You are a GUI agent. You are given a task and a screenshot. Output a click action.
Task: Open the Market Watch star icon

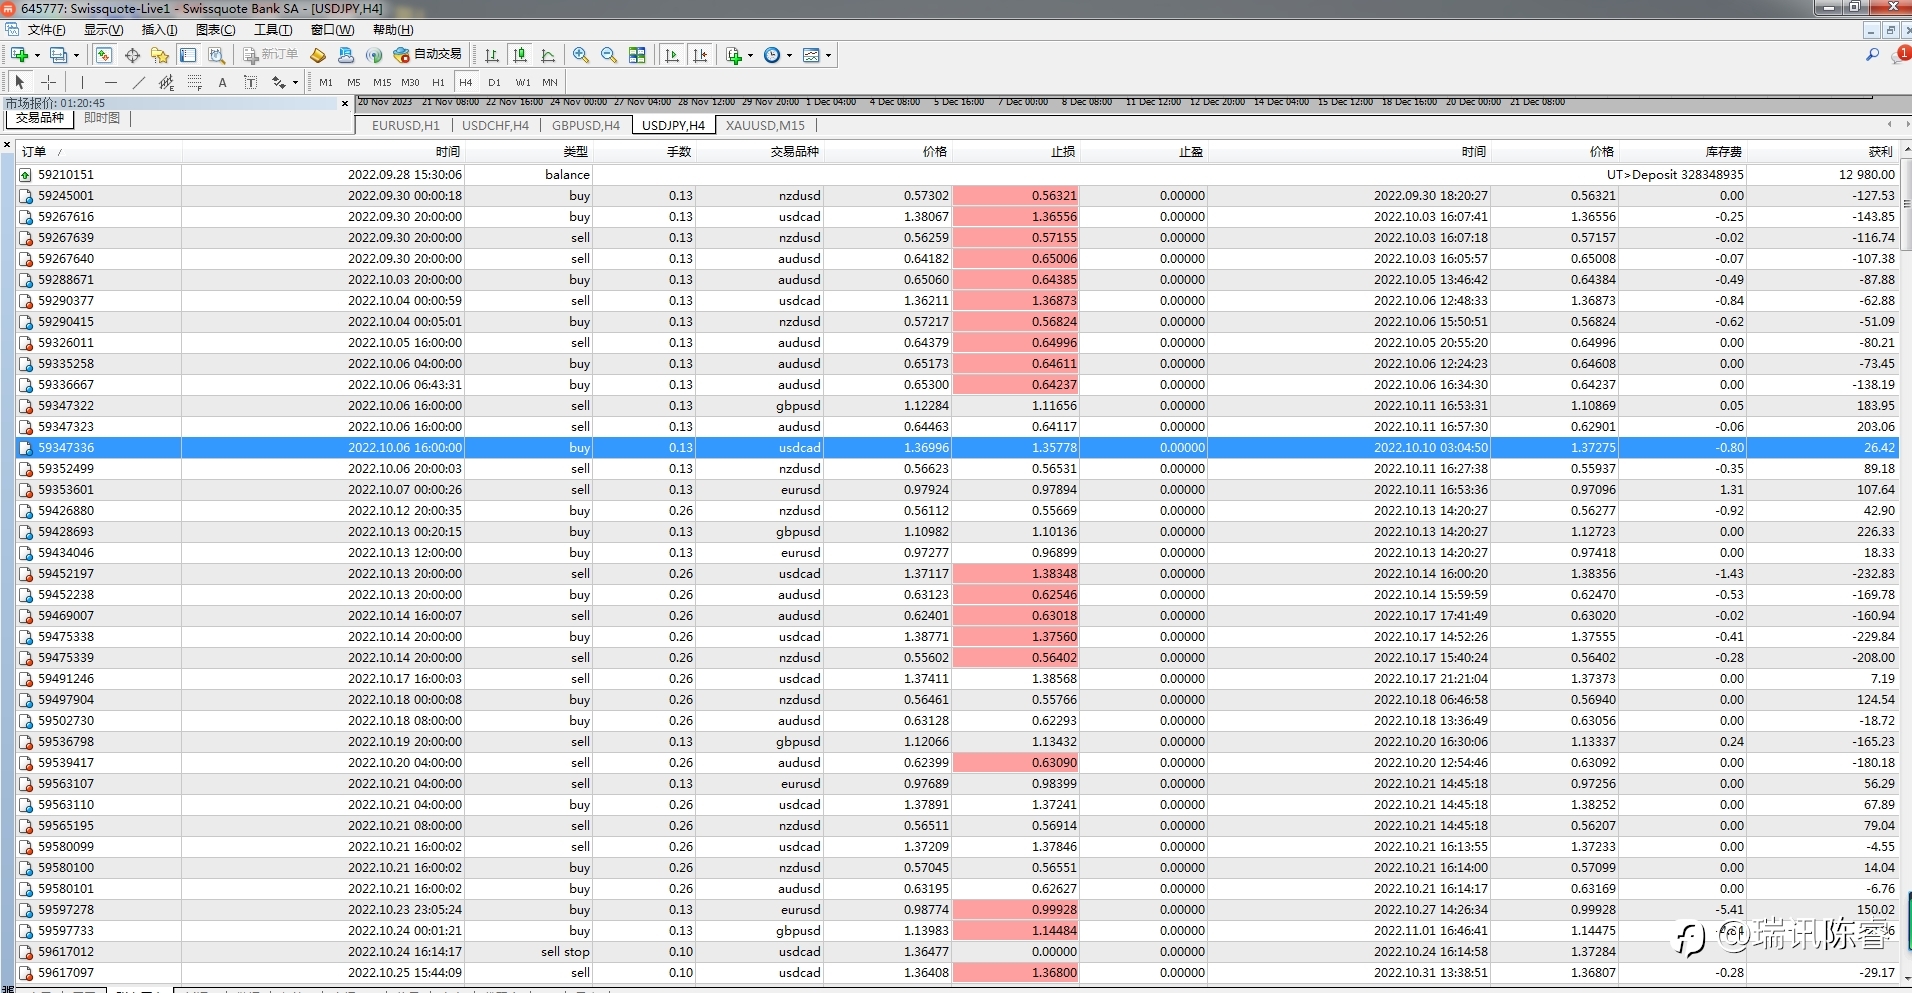(159, 55)
